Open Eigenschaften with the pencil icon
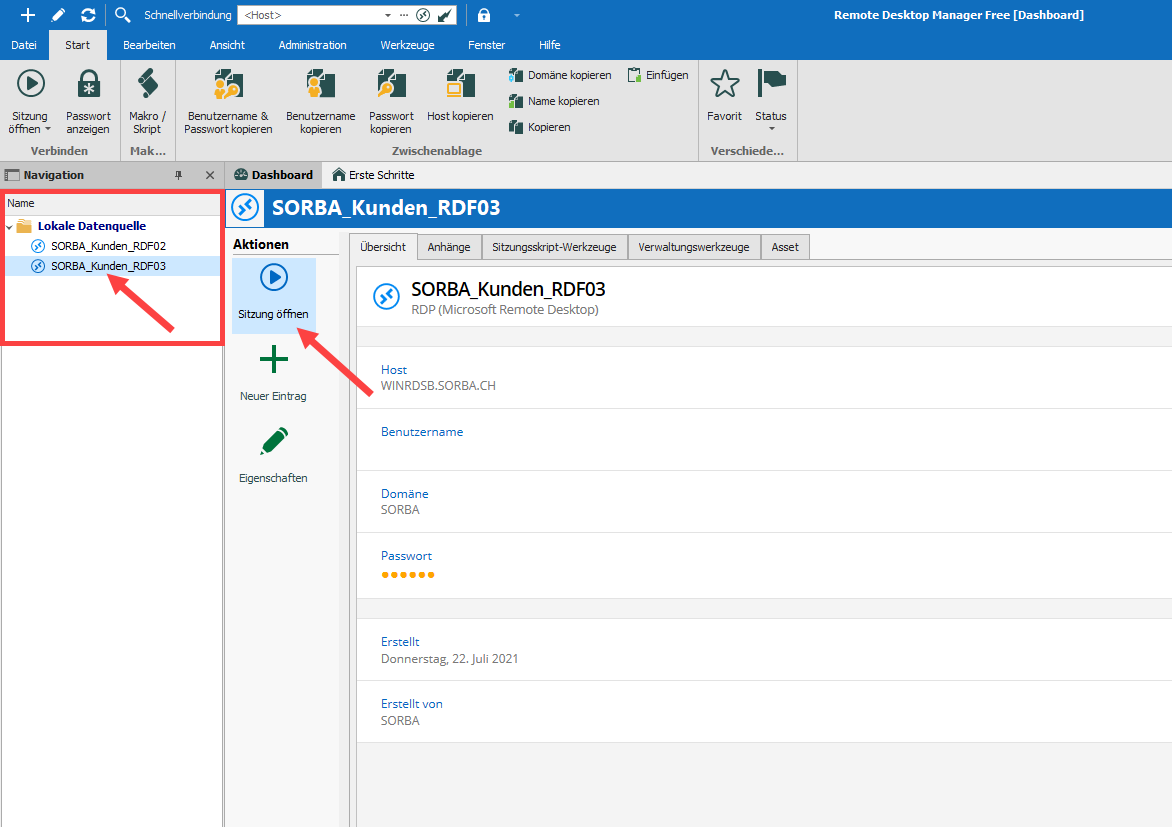The width and height of the screenshot is (1172, 827). (x=273, y=442)
